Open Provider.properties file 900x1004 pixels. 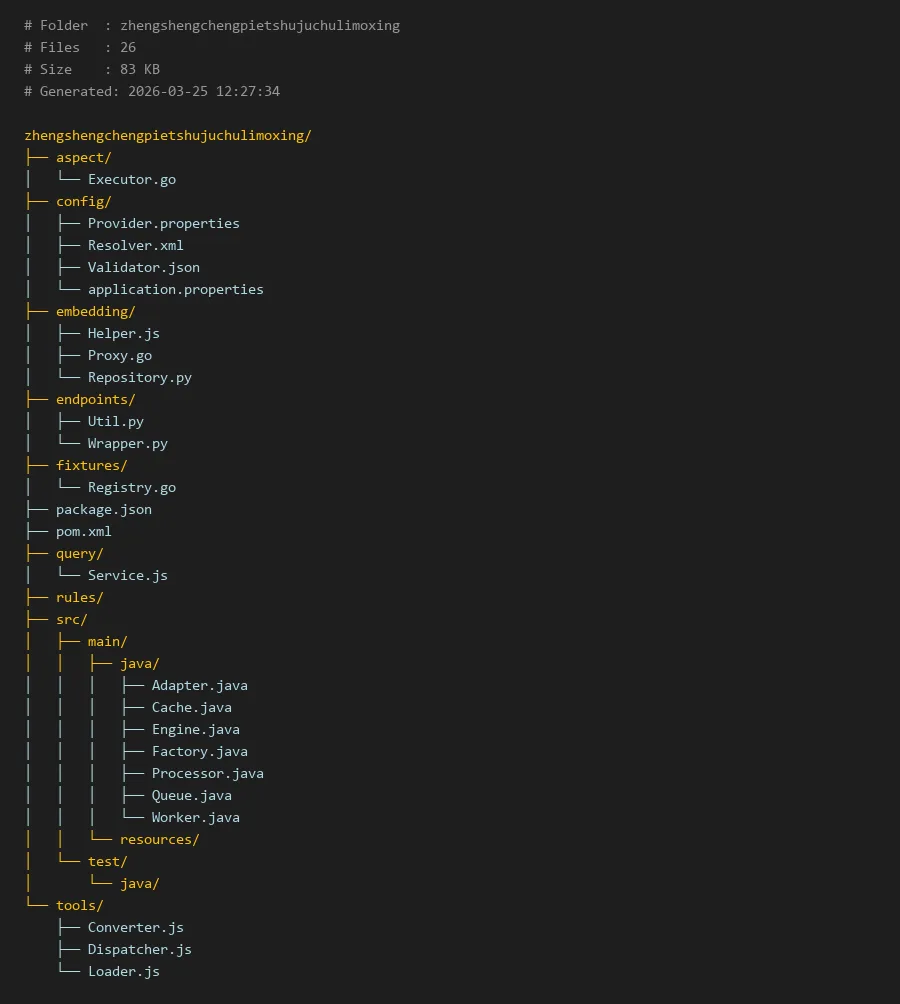(x=163, y=223)
